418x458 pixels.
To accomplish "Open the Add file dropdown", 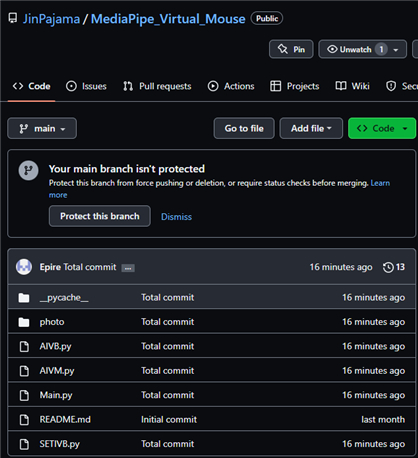I will [x=311, y=128].
